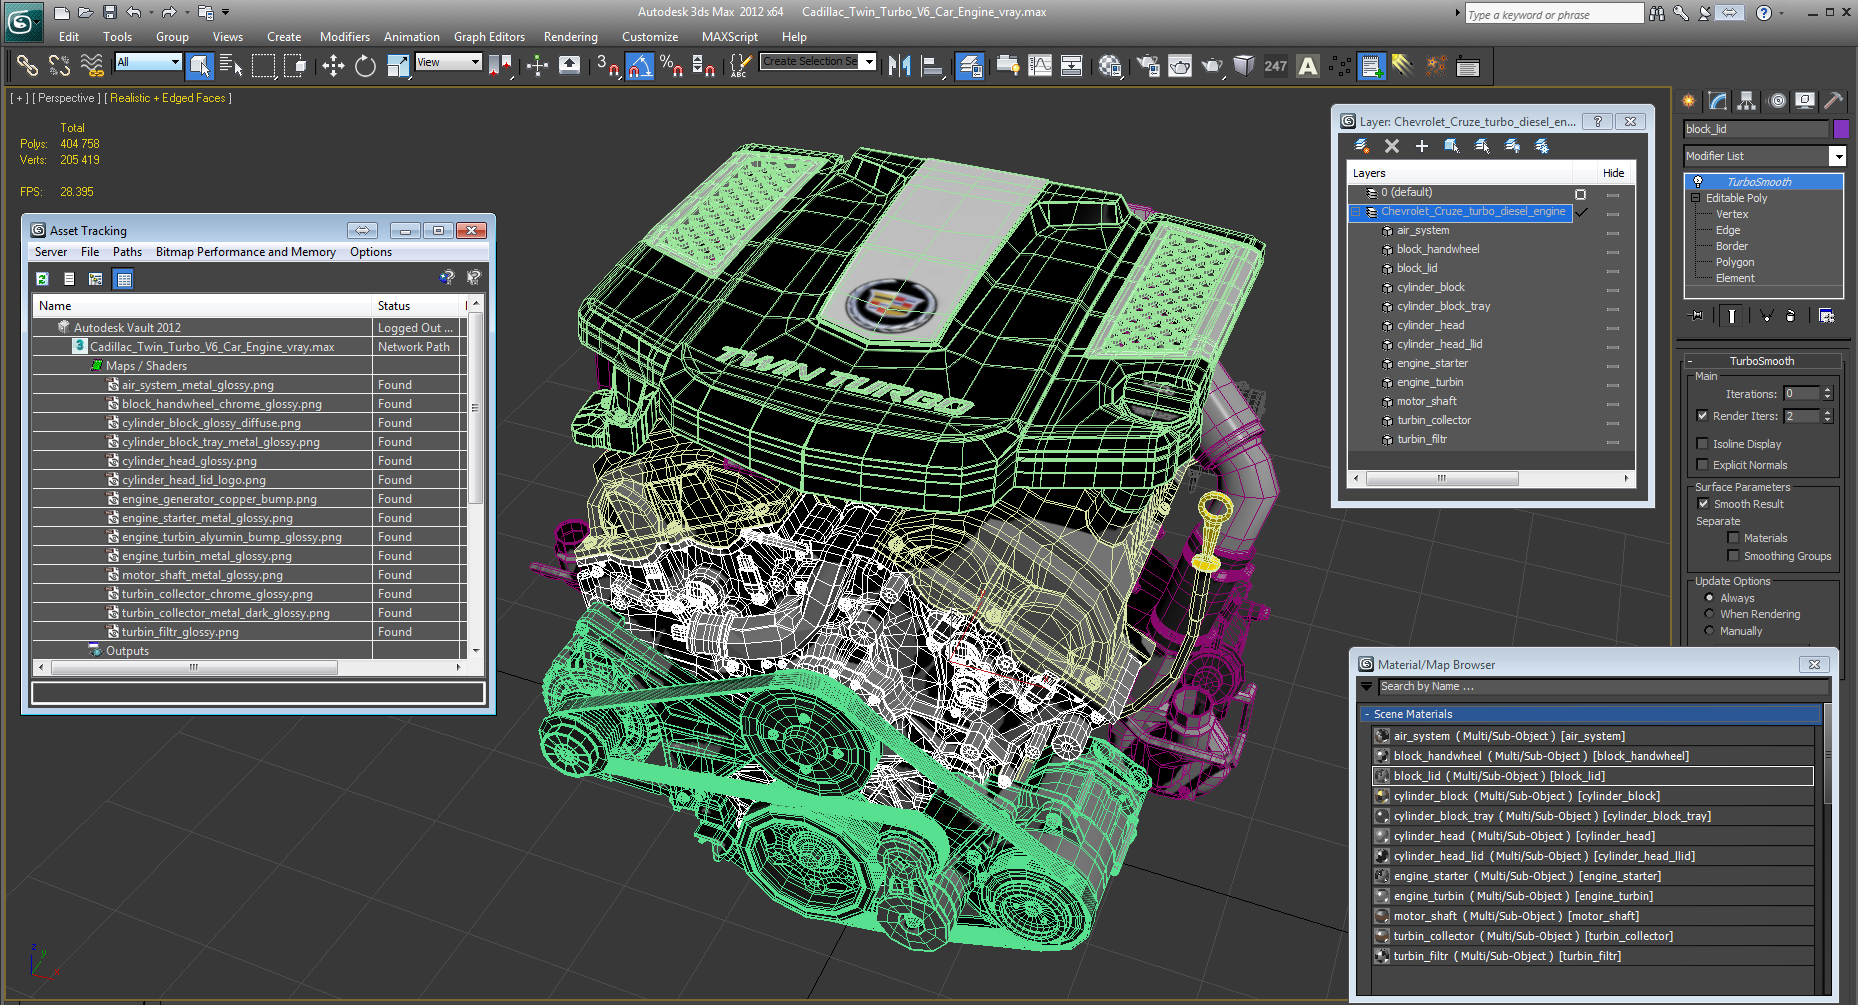Open Paths menu in Asset Tracking

point(127,252)
